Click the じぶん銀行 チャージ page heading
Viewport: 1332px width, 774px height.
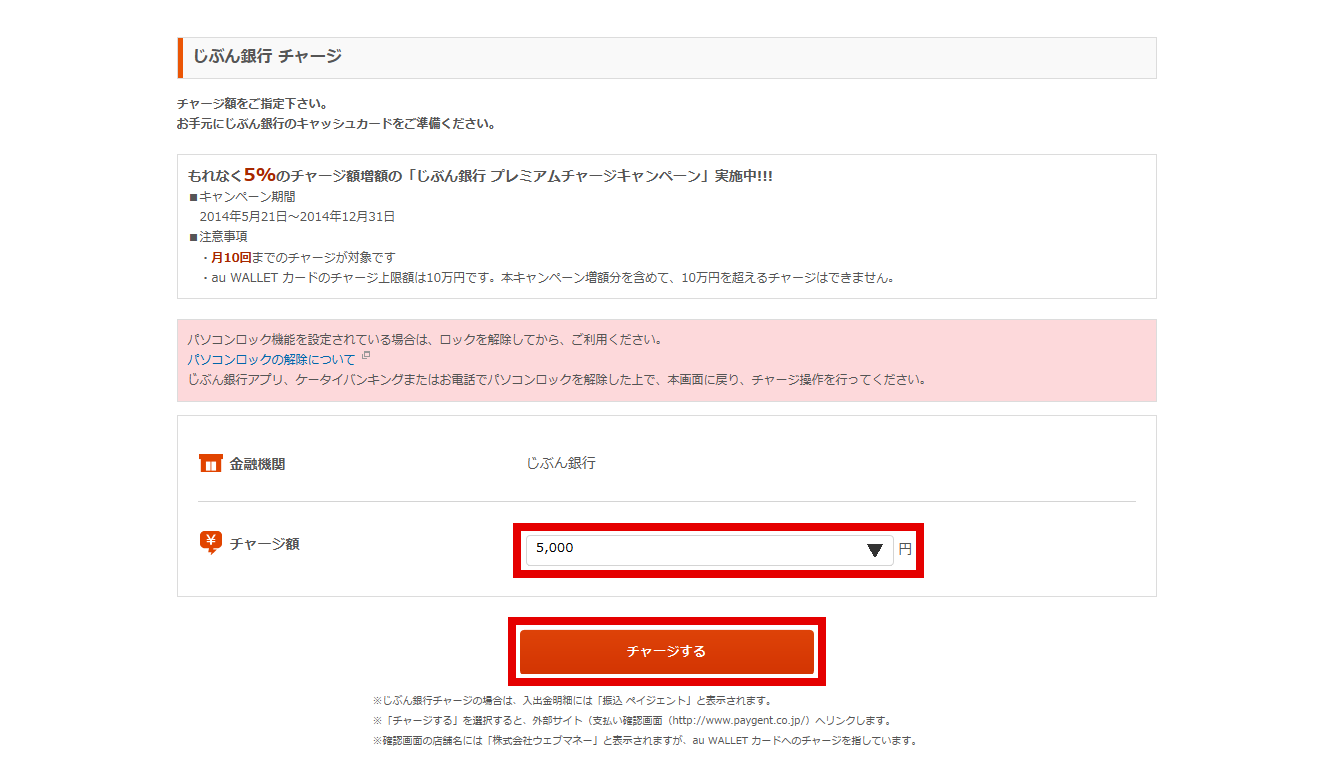267,57
